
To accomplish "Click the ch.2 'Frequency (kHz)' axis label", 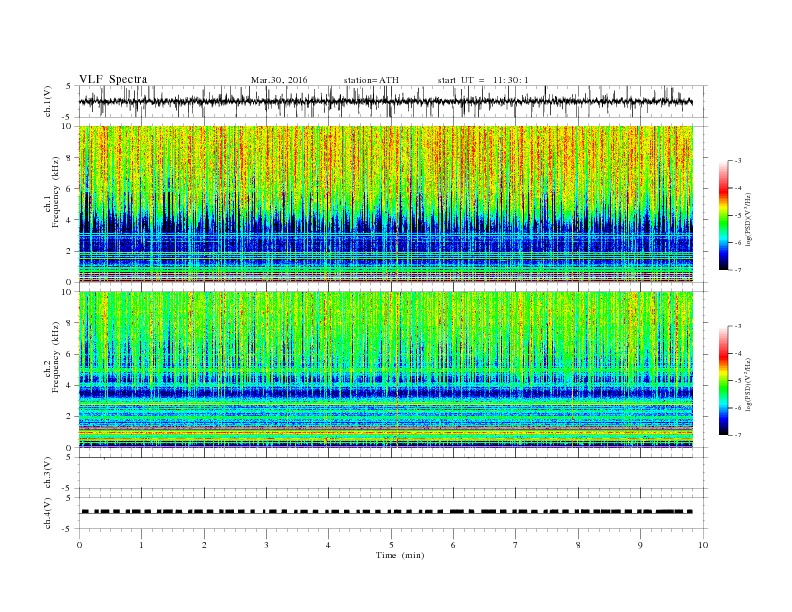I will [x=56, y=357].
